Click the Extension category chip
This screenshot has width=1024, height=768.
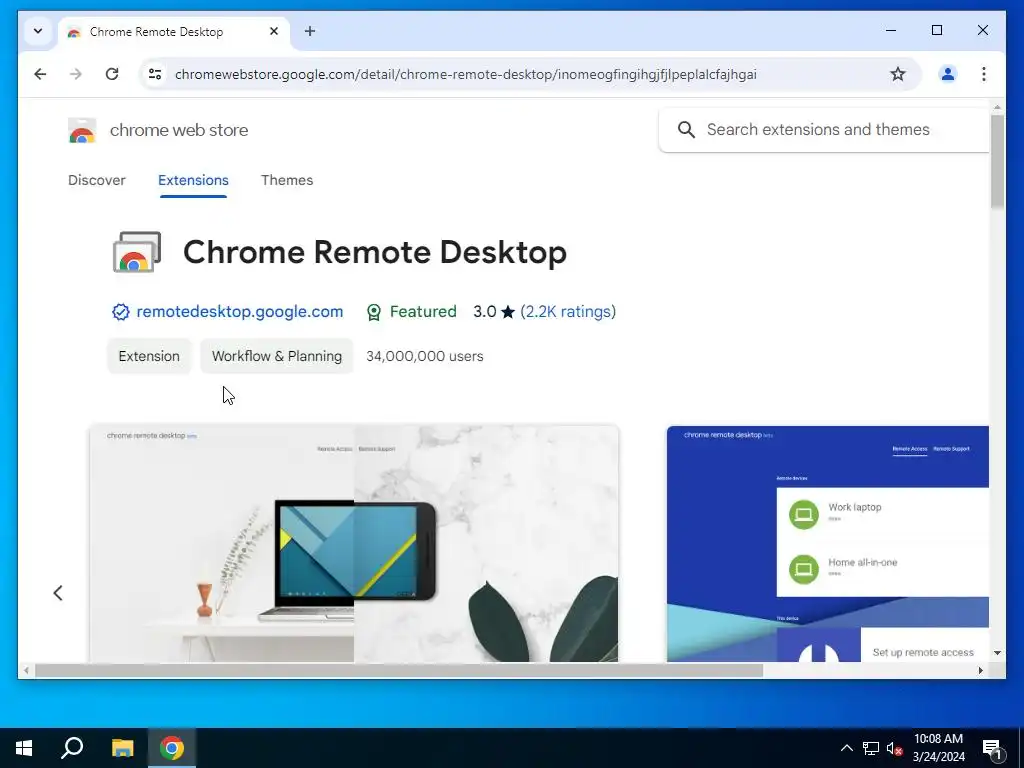[149, 356]
